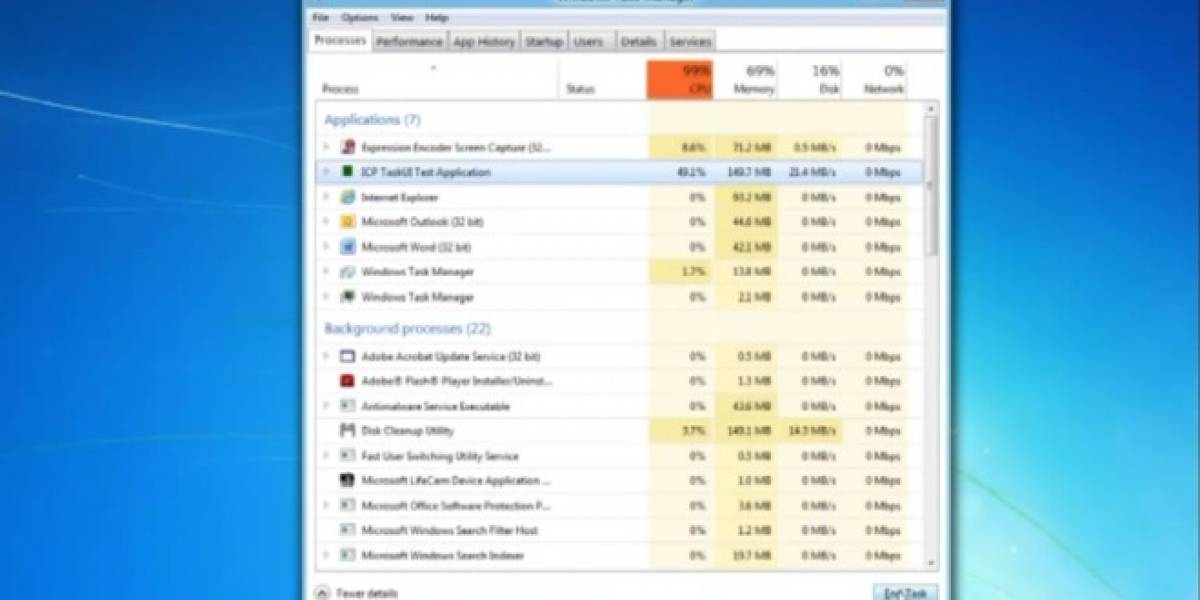This screenshot has height=600, width=1200.
Task: Click the Microsoft LifeCam Device Application icon
Action: point(348,481)
